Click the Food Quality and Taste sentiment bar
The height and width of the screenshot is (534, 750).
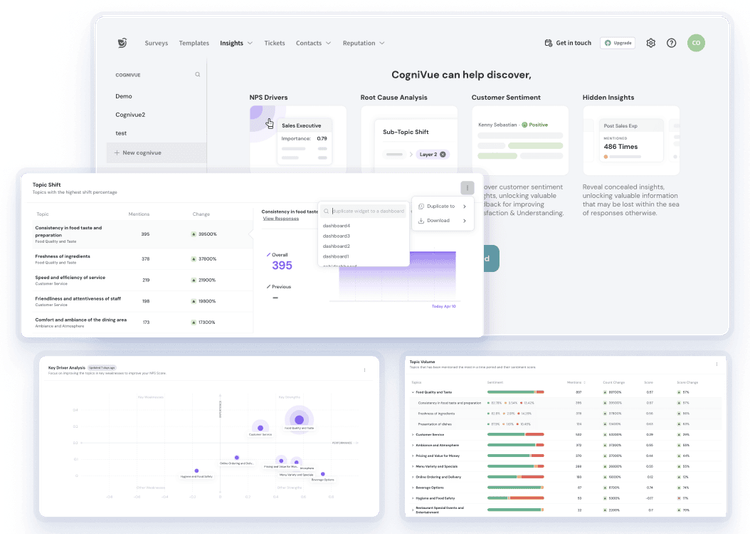click(x=516, y=392)
